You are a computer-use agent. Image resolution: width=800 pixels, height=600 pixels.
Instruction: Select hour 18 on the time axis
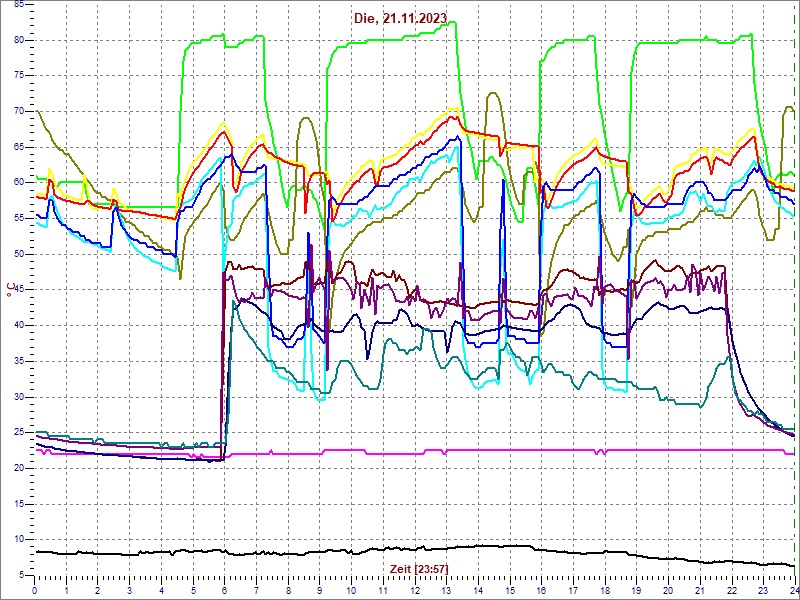tap(604, 591)
